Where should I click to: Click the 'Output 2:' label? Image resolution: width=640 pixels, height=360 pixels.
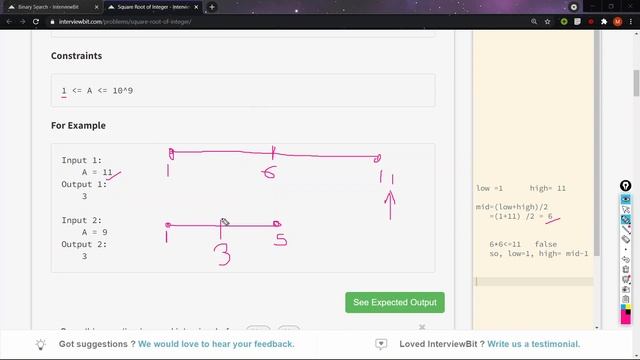point(84,244)
